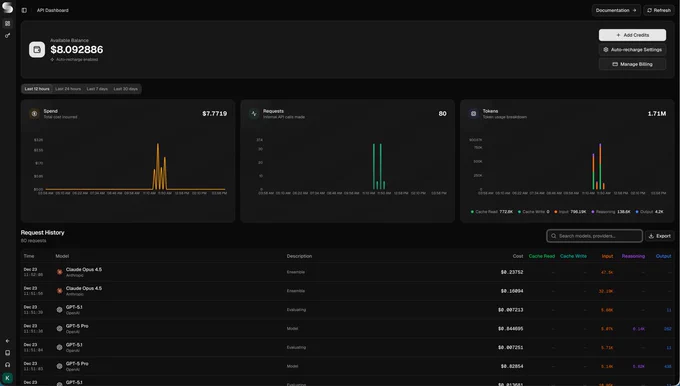
Task: Click the OpenAI icon in the $0.02854 row
Action: click(60, 366)
